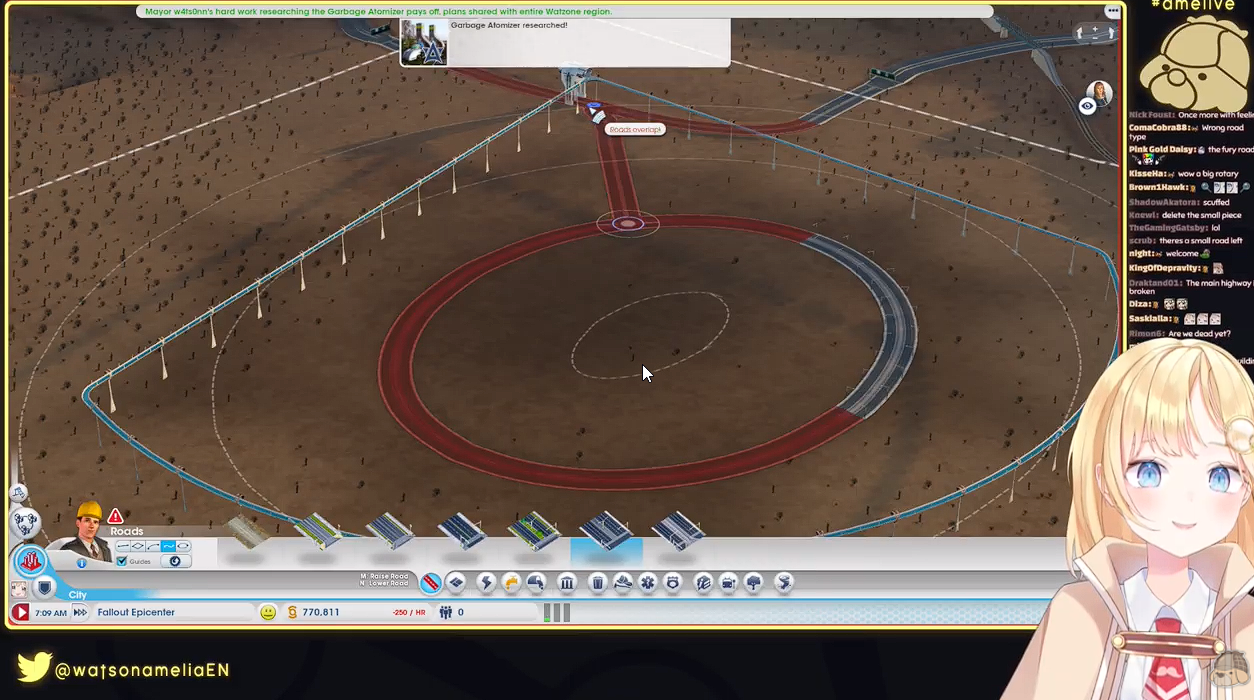Open the Zones menu icon
Image resolution: width=1254 pixels, height=700 pixels.
[456, 582]
